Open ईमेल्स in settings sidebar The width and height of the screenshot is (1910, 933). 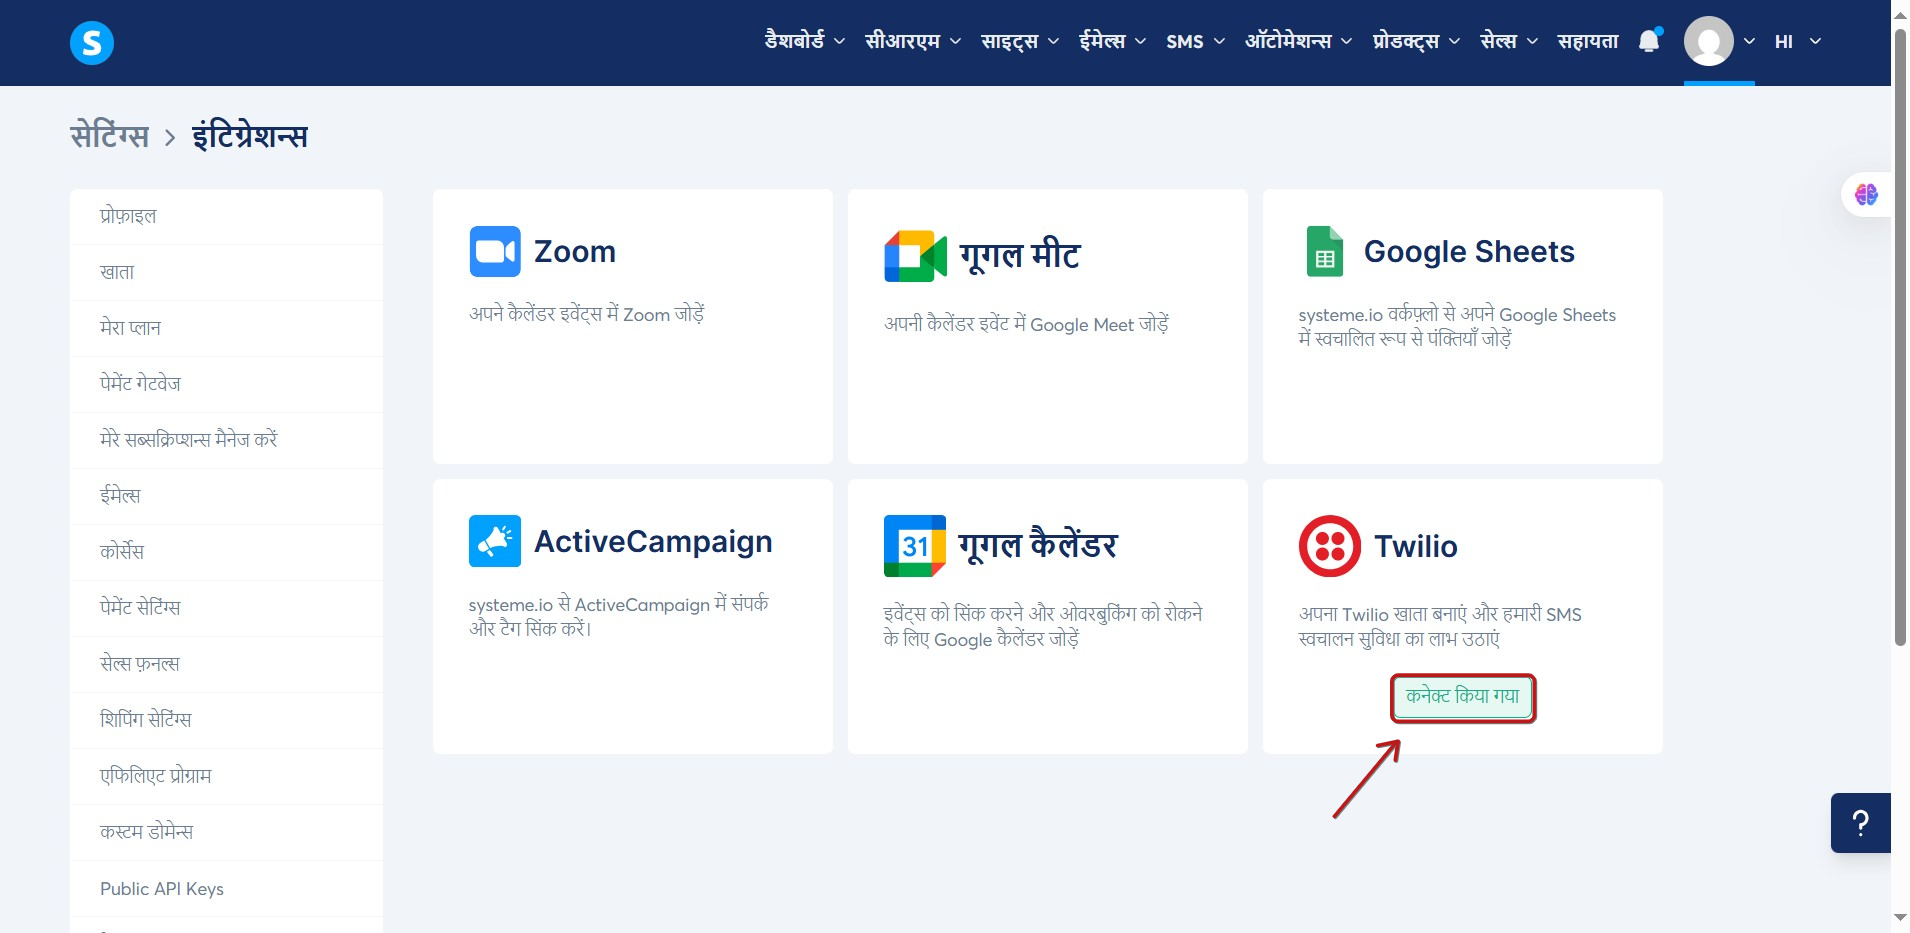click(227, 496)
